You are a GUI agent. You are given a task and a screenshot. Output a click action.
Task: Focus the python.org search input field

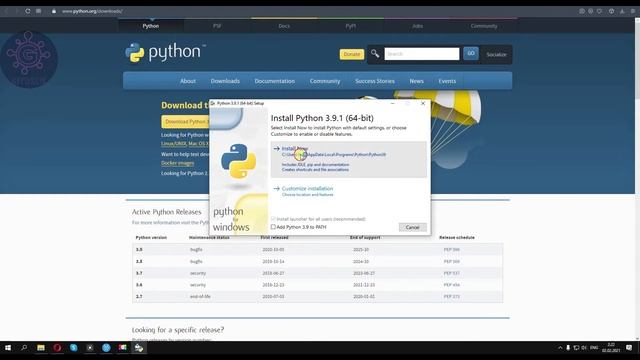[421, 54]
